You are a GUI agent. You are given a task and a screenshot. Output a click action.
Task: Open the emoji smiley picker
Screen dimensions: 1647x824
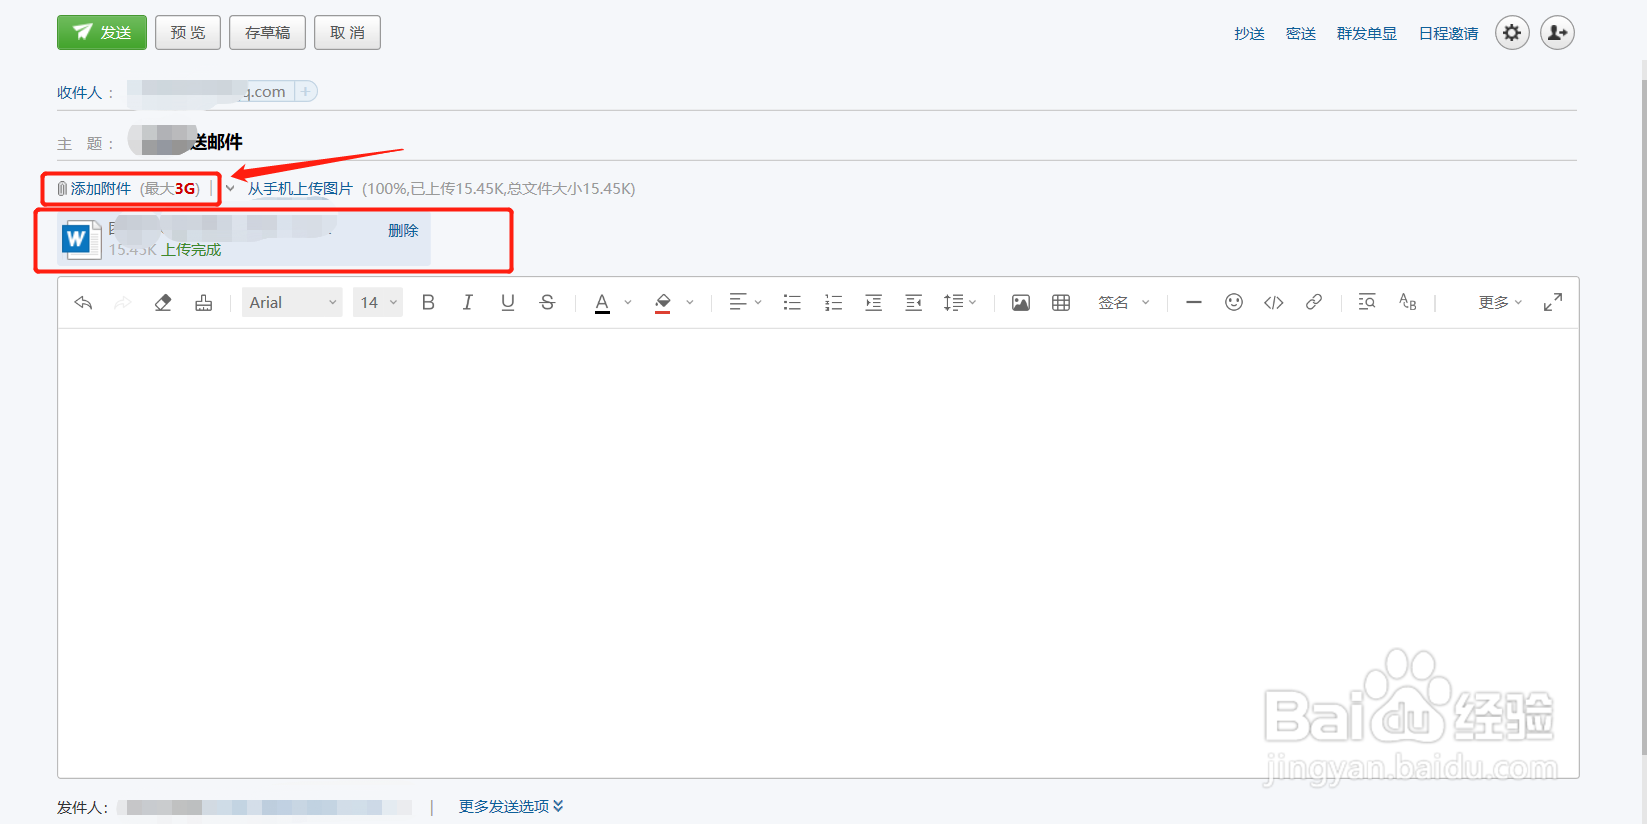[x=1234, y=302]
